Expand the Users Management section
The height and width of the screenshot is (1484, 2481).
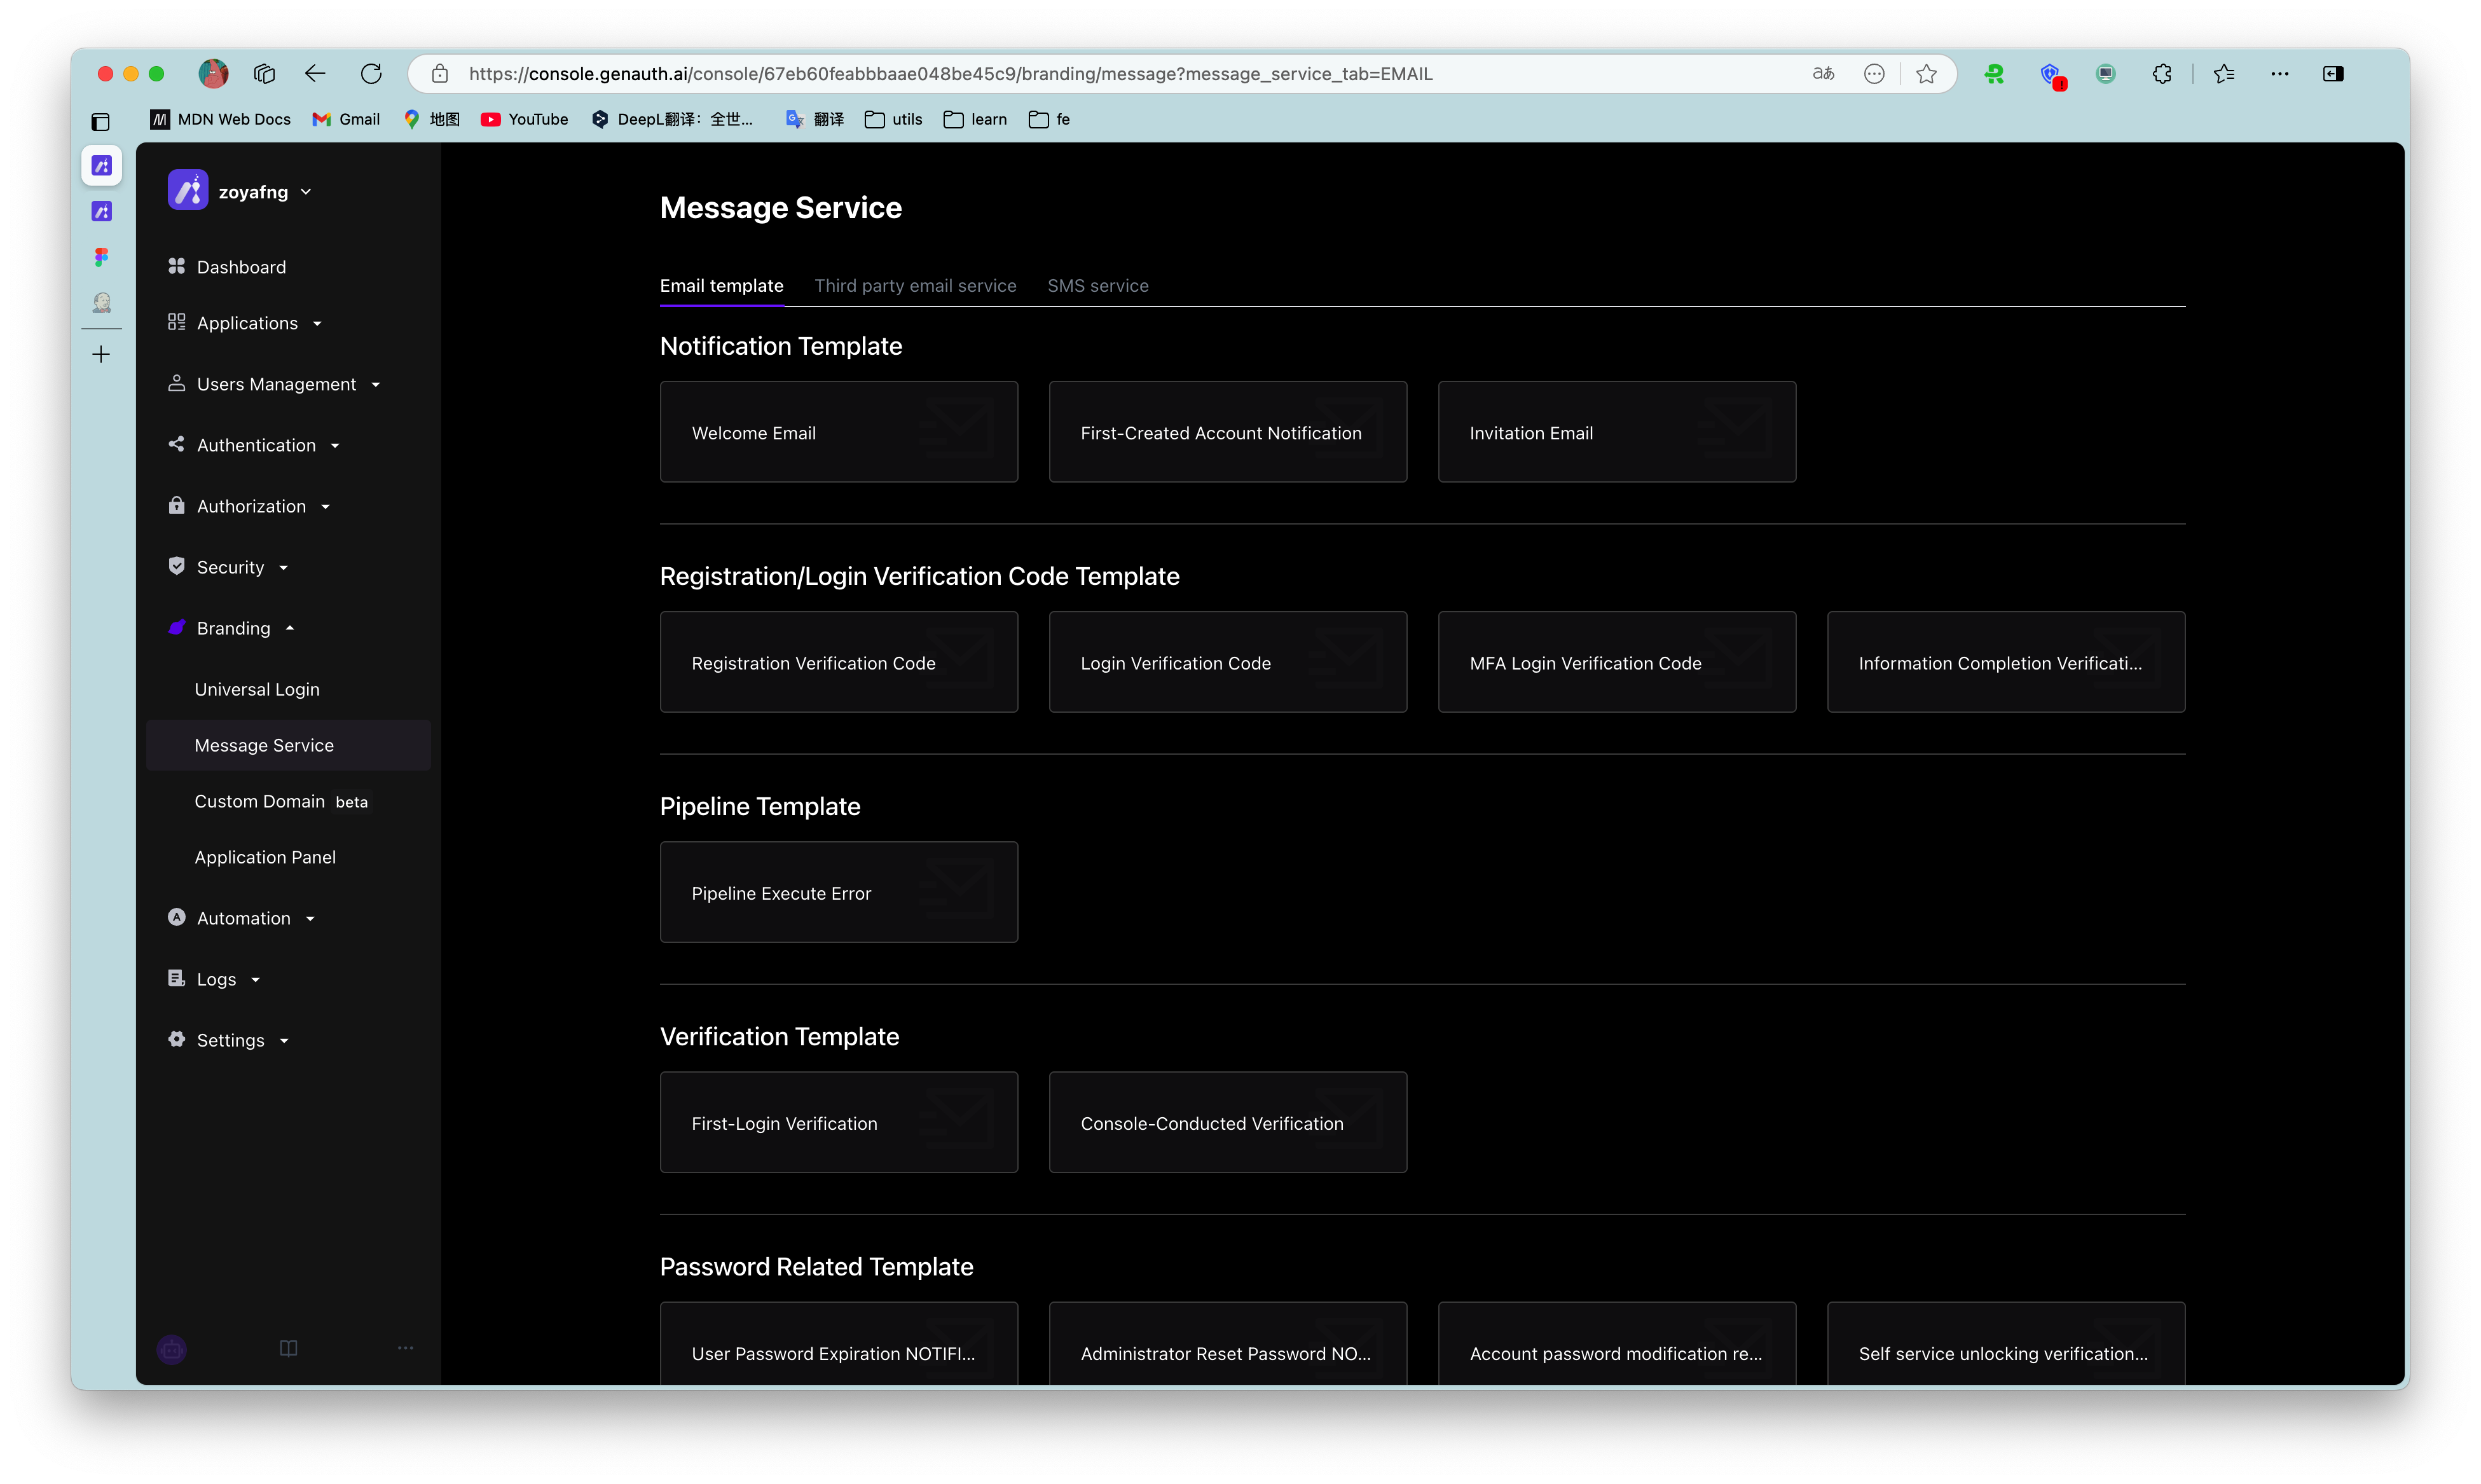pyautogui.click(x=275, y=384)
